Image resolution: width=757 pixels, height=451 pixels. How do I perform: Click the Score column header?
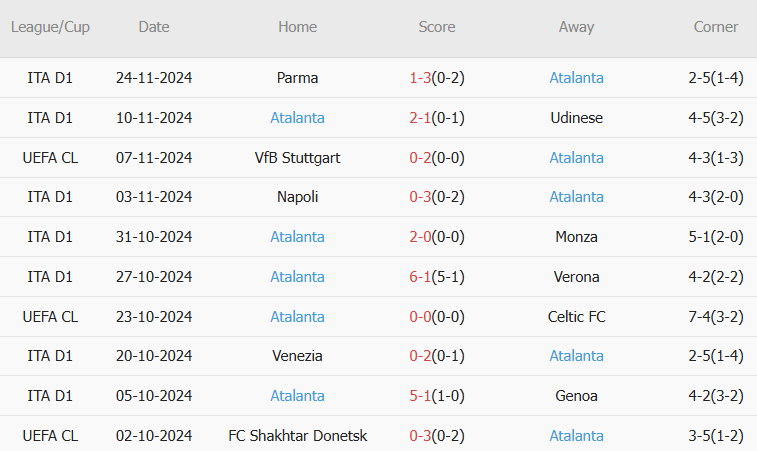[x=436, y=27]
